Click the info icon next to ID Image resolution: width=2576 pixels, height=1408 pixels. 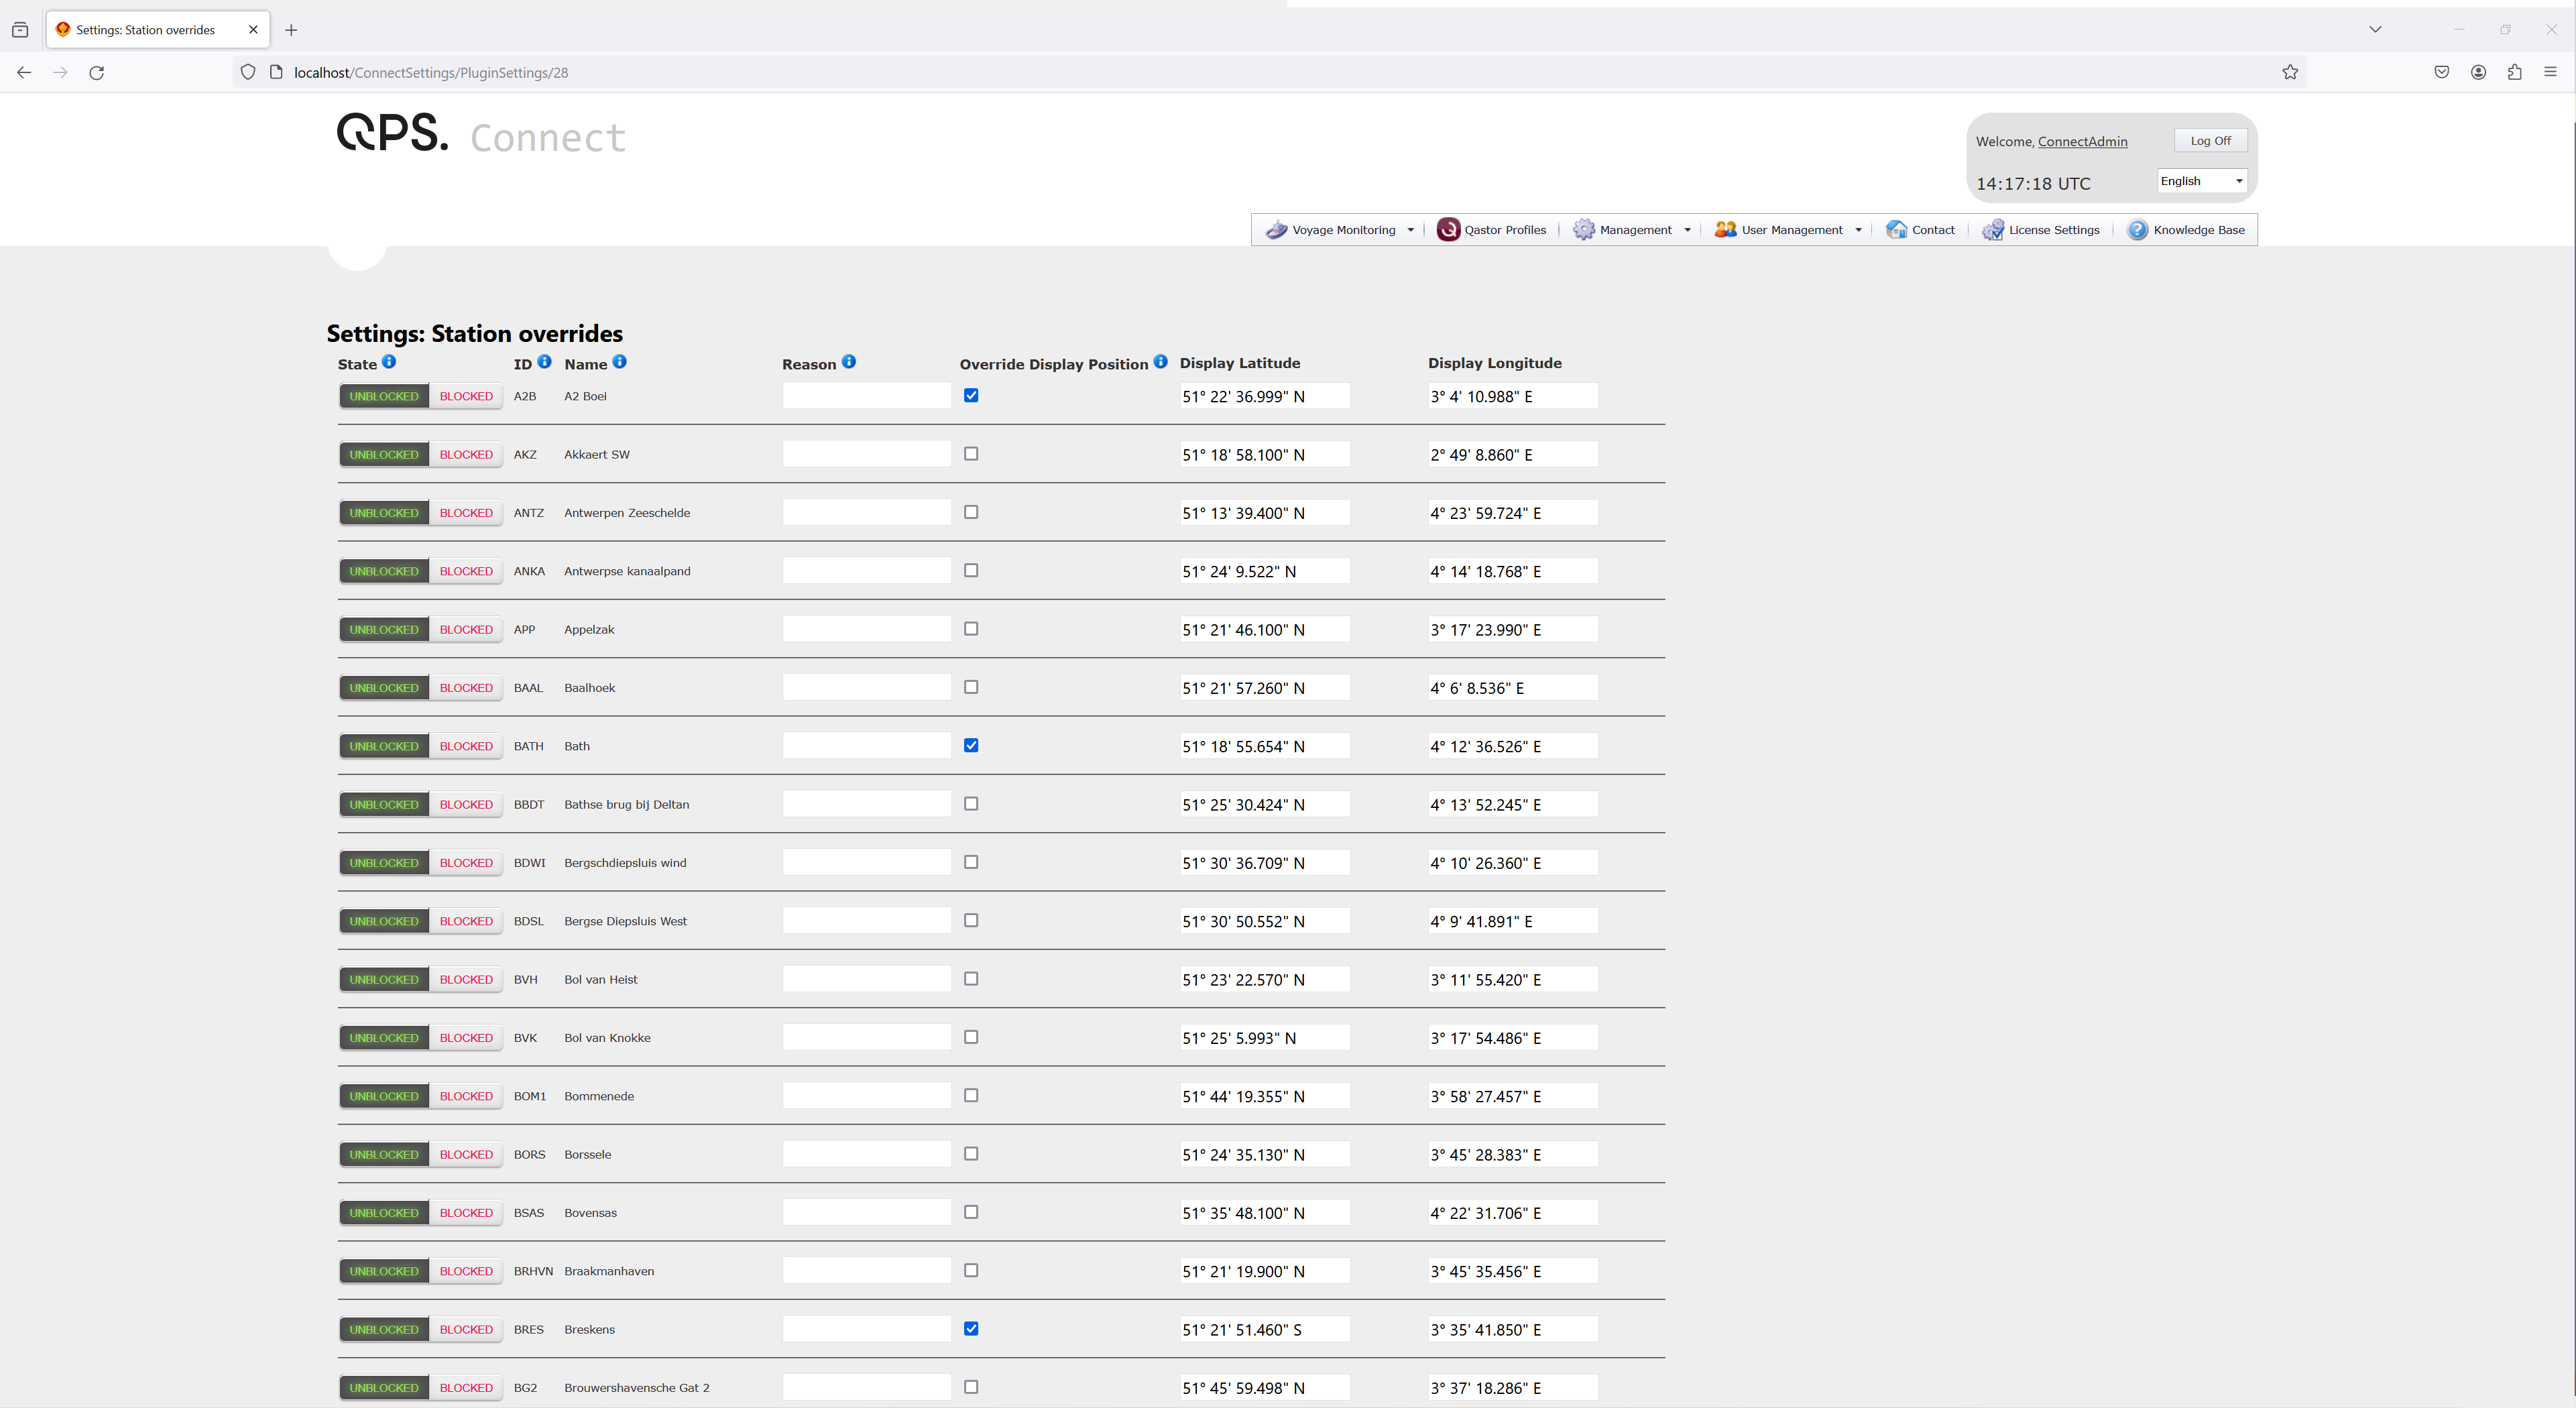coord(544,362)
